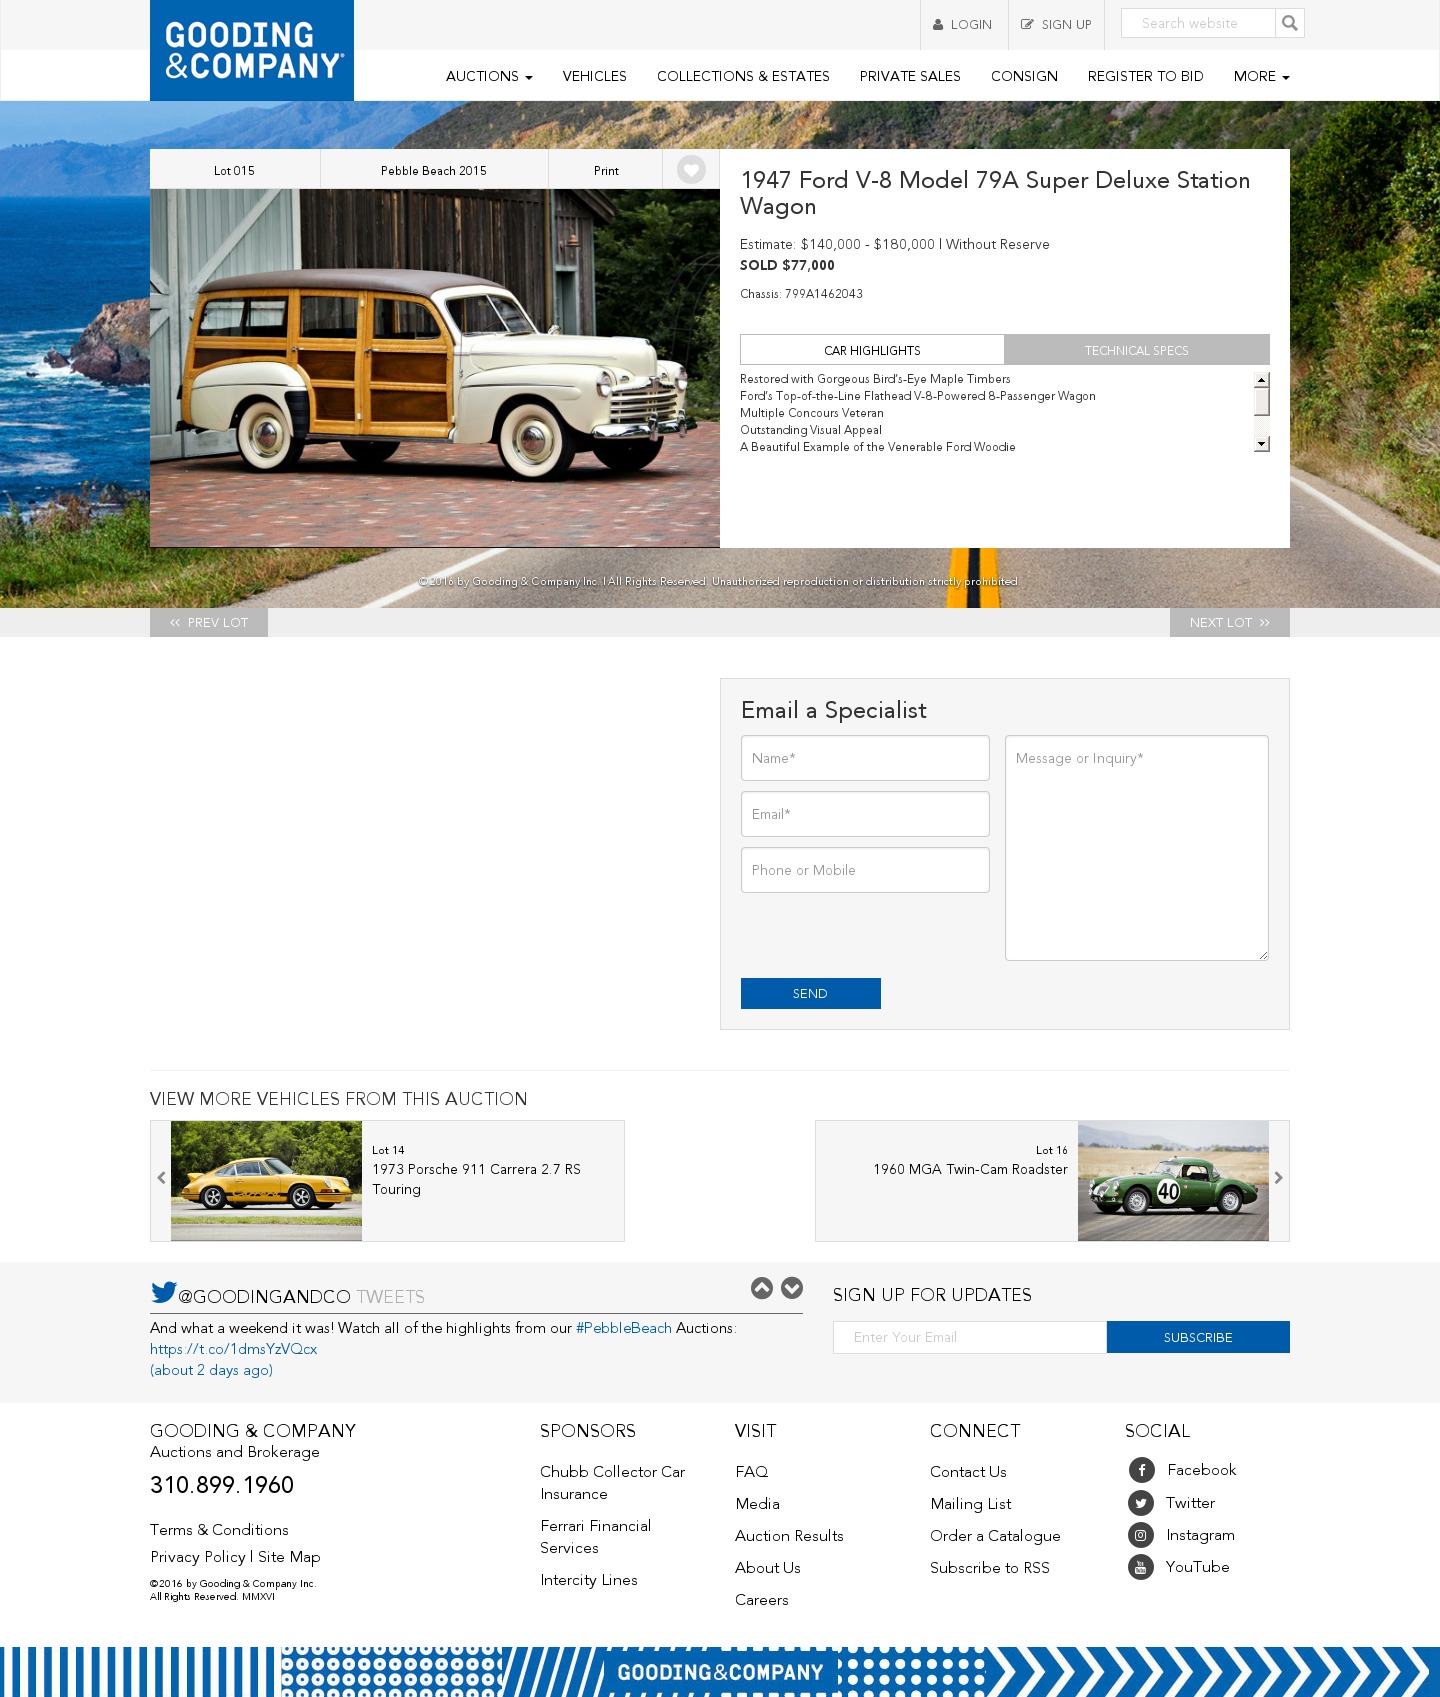Image resolution: width=1440 pixels, height=1697 pixels.
Task: Send the specialist inquiry form
Action: click(x=811, y=993)
